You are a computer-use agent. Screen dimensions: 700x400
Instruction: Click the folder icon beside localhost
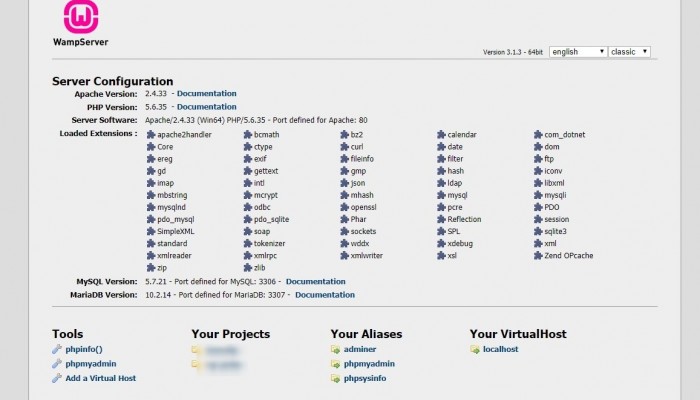coord(474,350)
